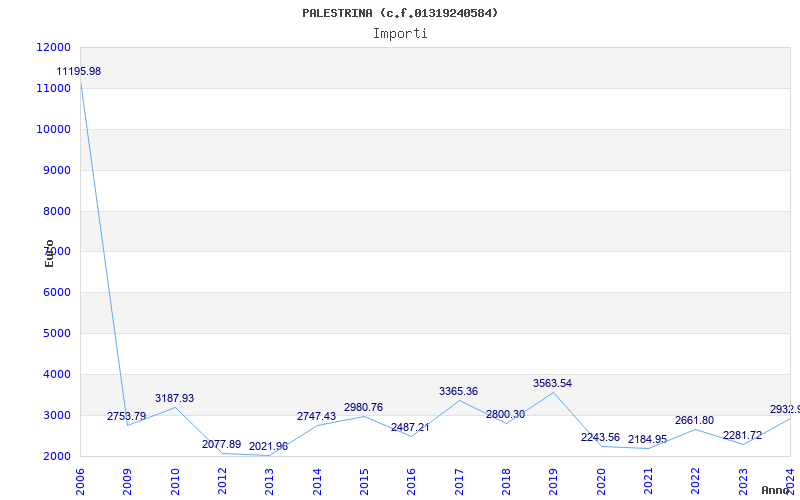The width and height of the screenshot is (800, 500).
Task: Click the 2487.21 data label
Action: (410, 428)
